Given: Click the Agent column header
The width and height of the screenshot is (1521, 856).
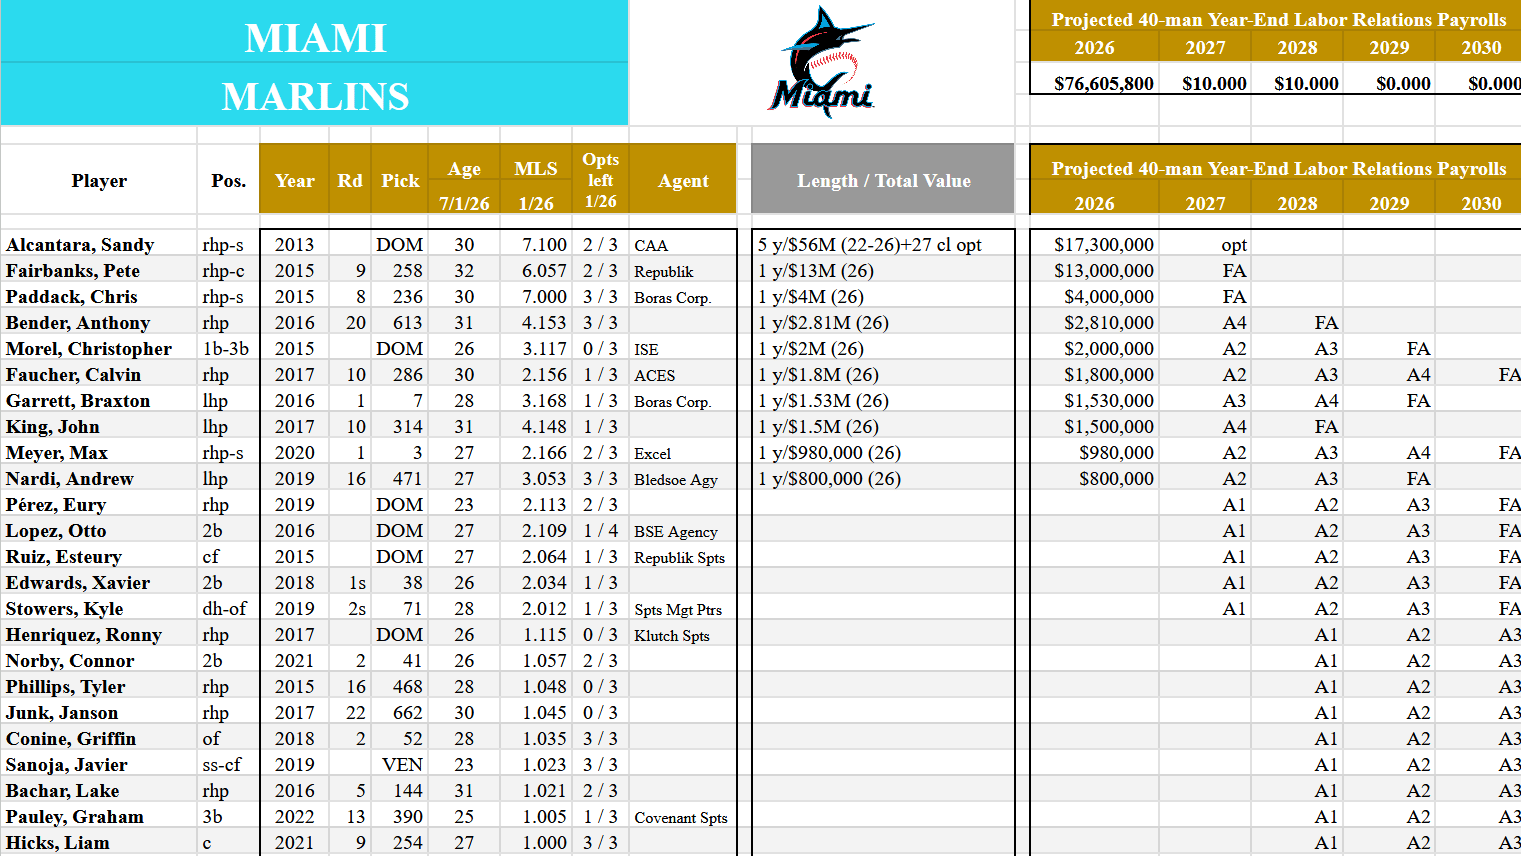Looking at the screenshot, I should pyautogui.click(x=683, y=180).
